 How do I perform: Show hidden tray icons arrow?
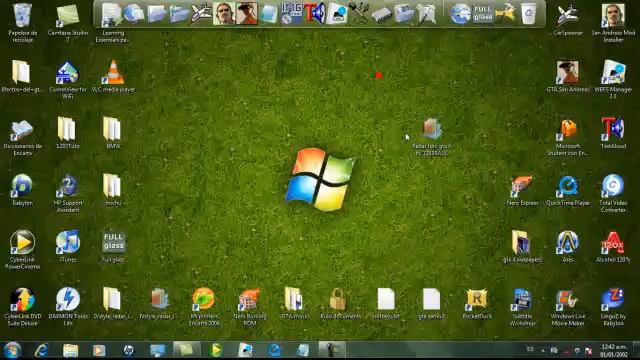[543, 350]
